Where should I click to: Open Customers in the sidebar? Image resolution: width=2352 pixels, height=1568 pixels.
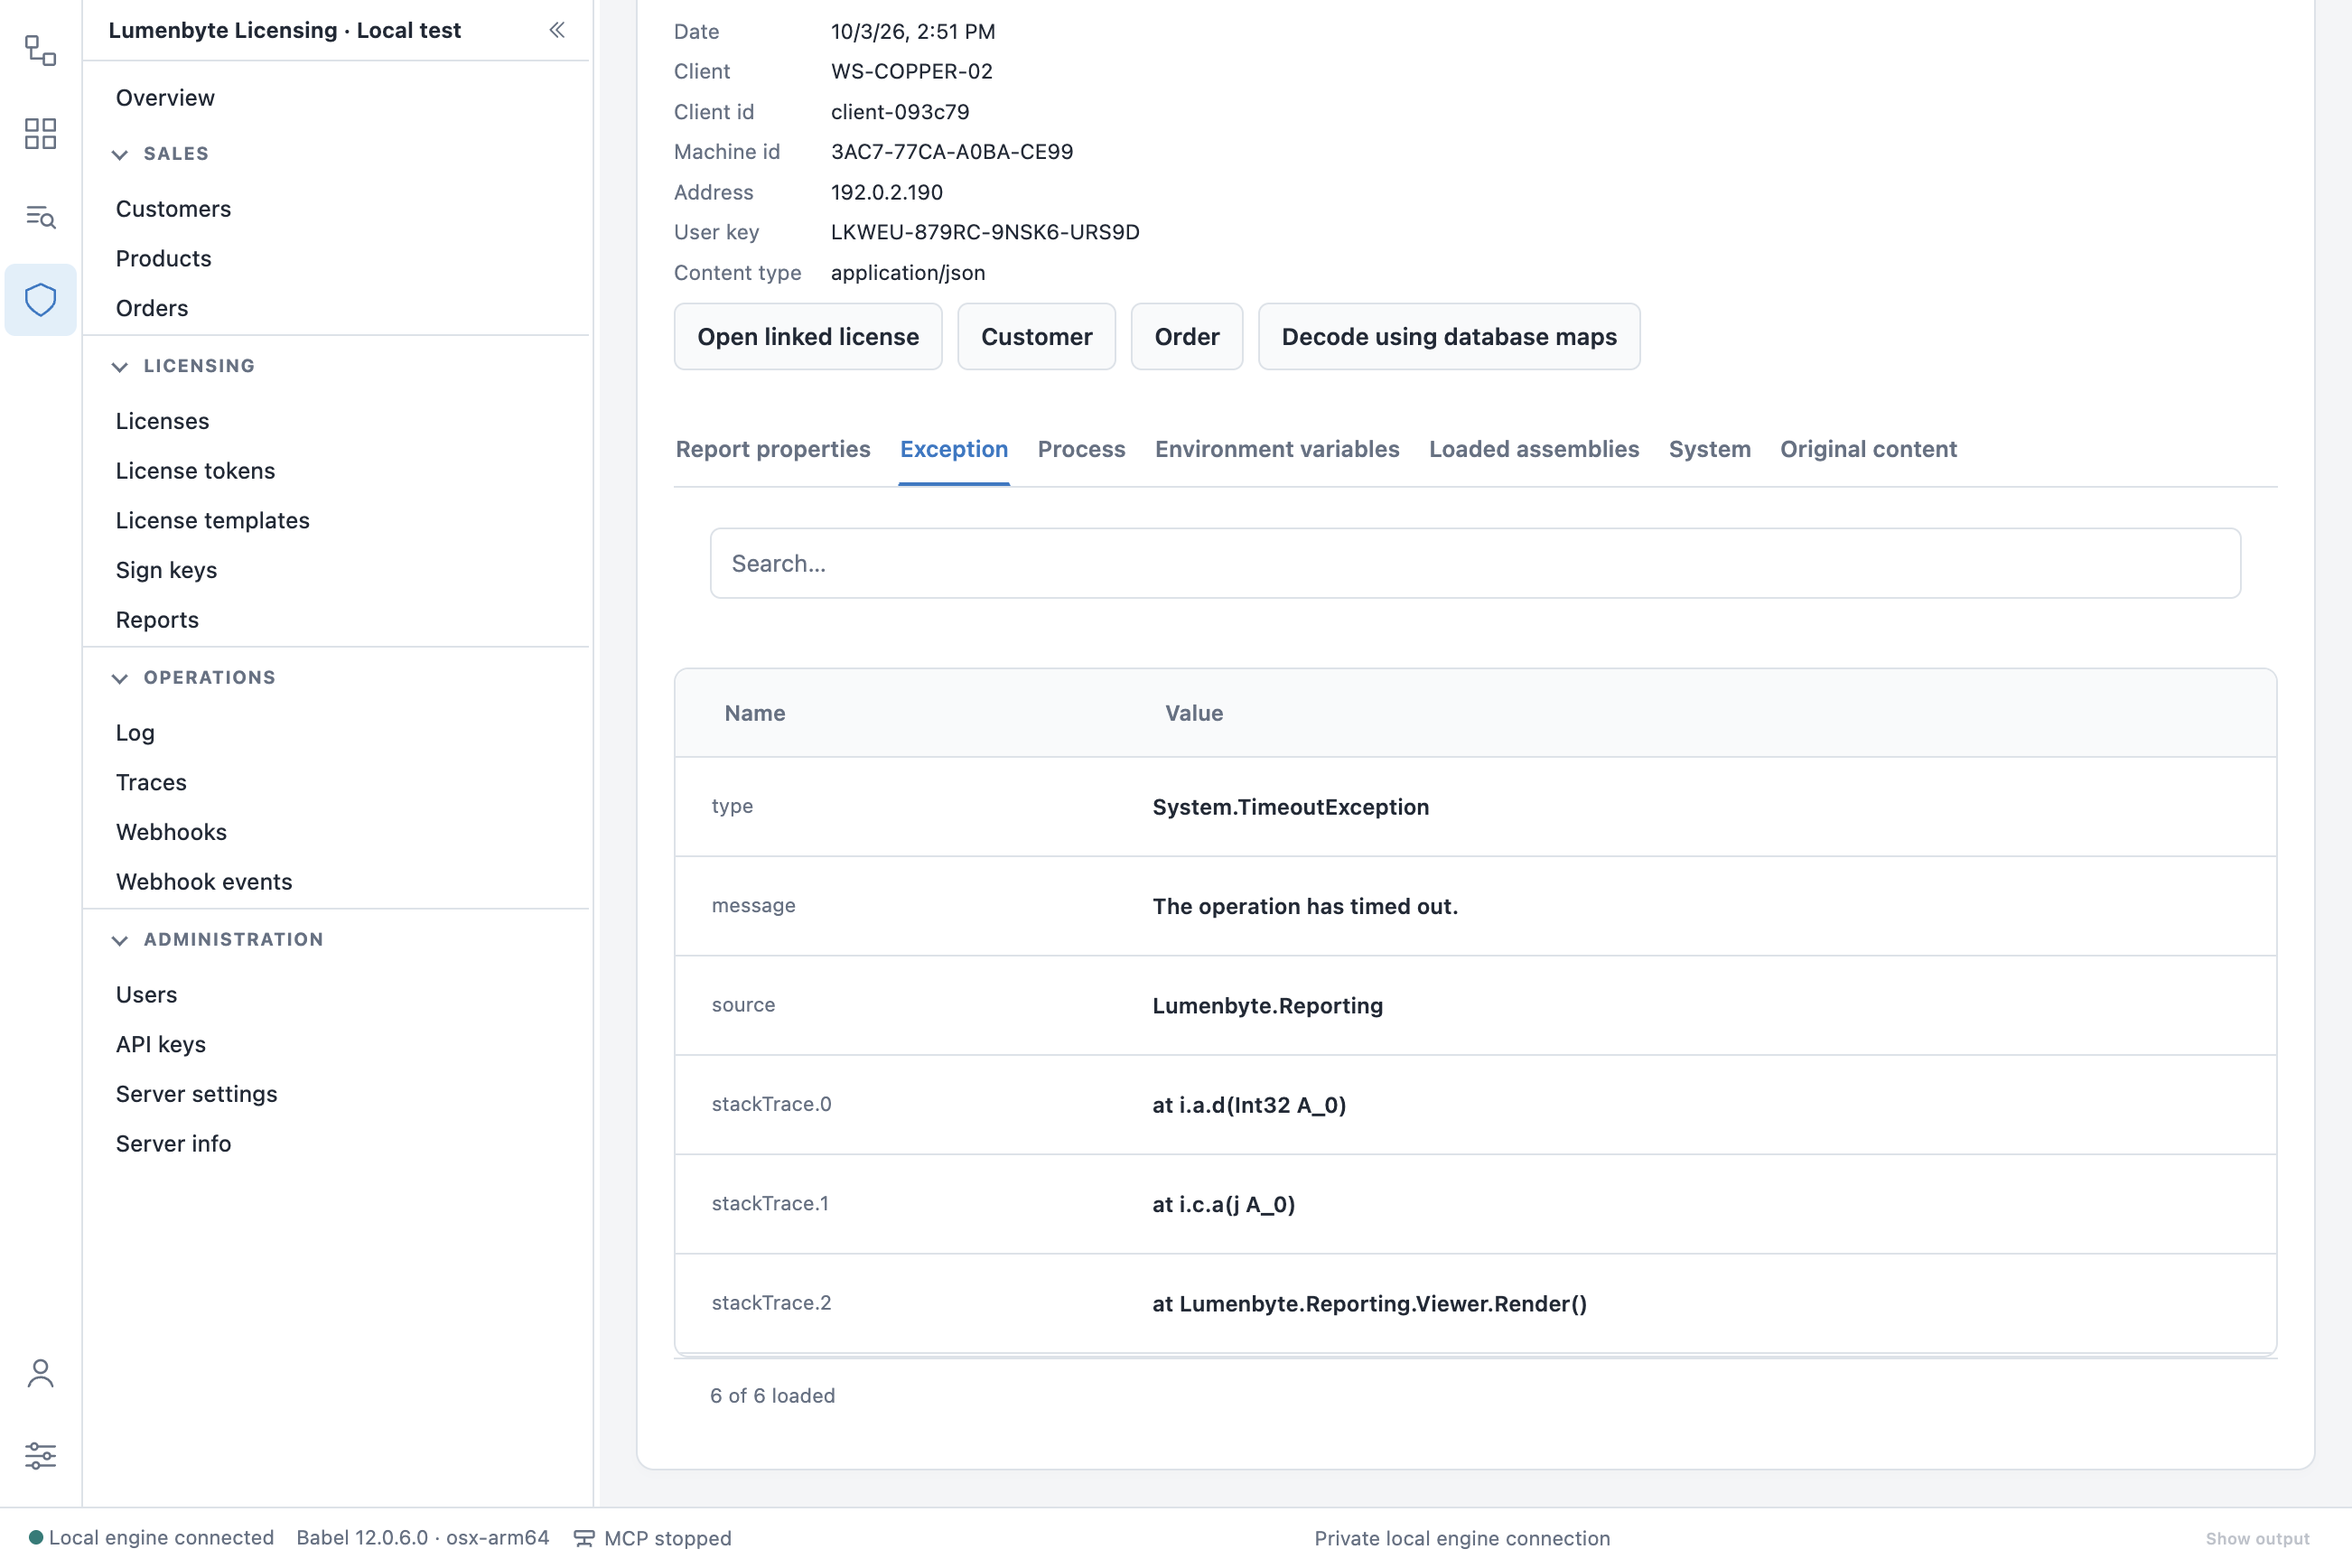[173, 209]
